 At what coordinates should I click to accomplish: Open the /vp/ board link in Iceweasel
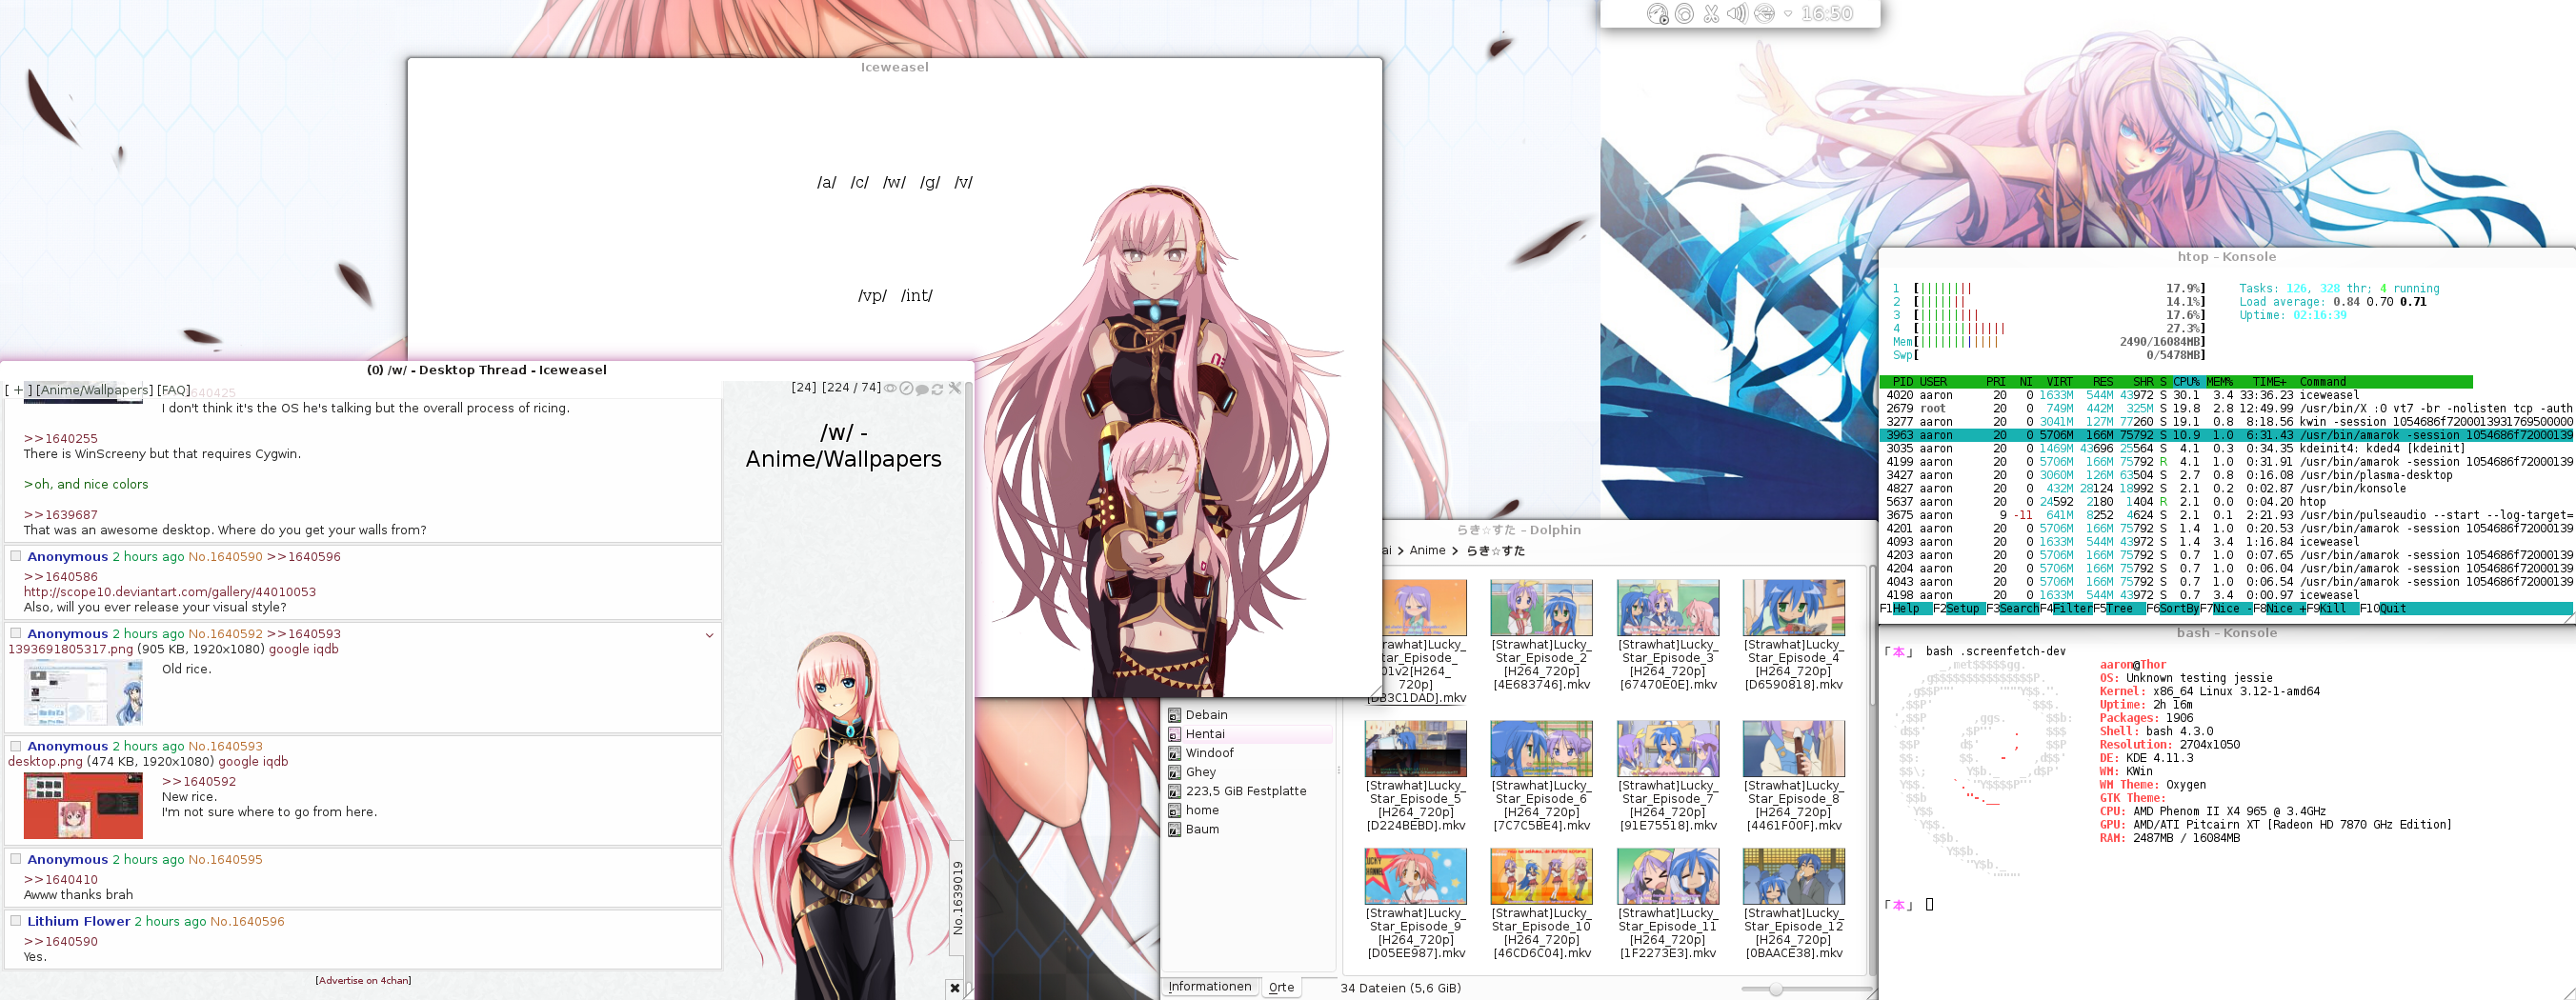click(x=872, y=295)
